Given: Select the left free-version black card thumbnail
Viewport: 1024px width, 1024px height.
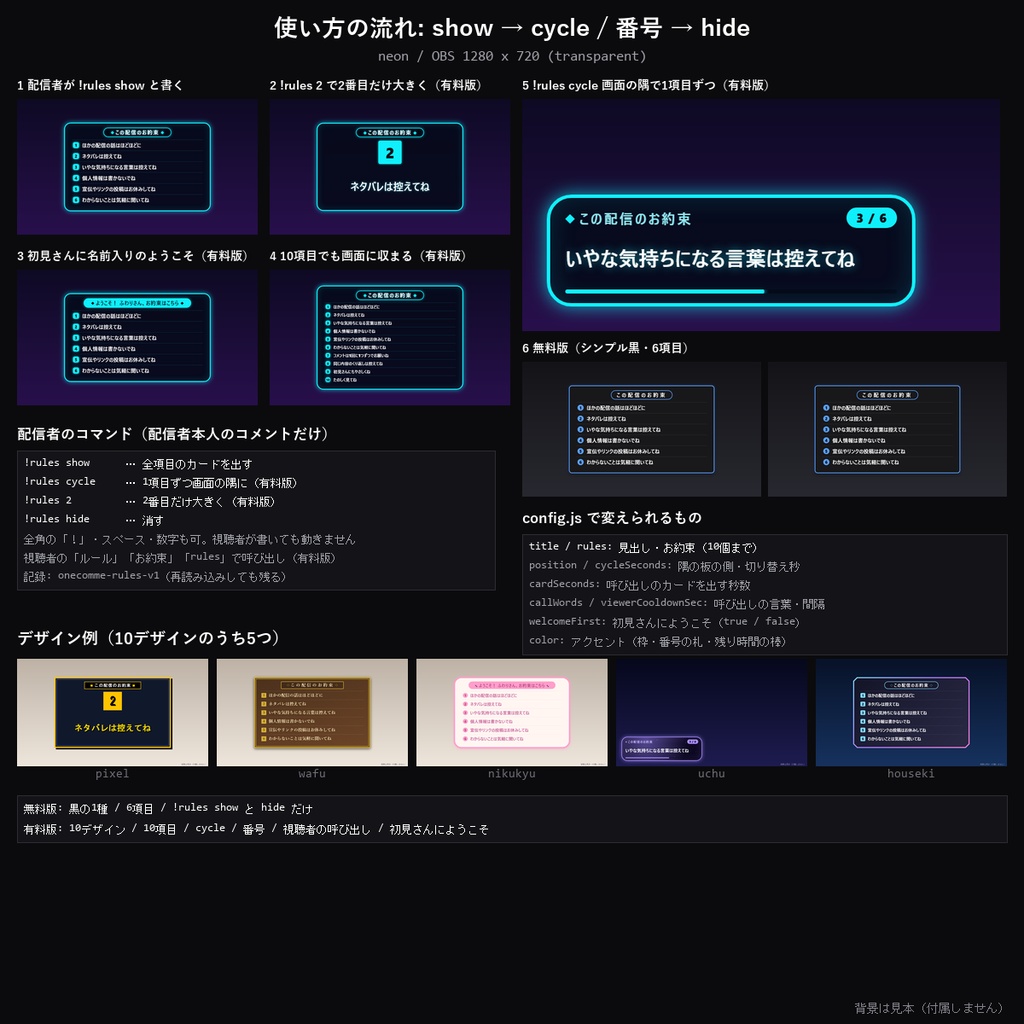Looking at the screenshot, I should coord(641,429).
